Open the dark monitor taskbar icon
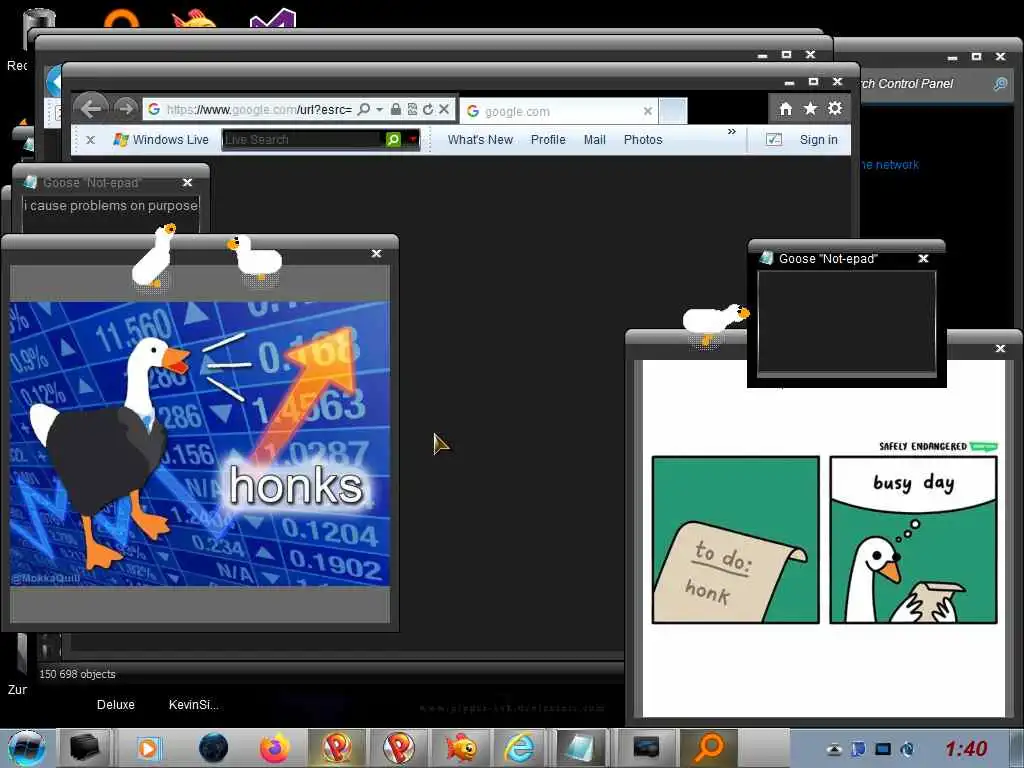 pos(645,748)
